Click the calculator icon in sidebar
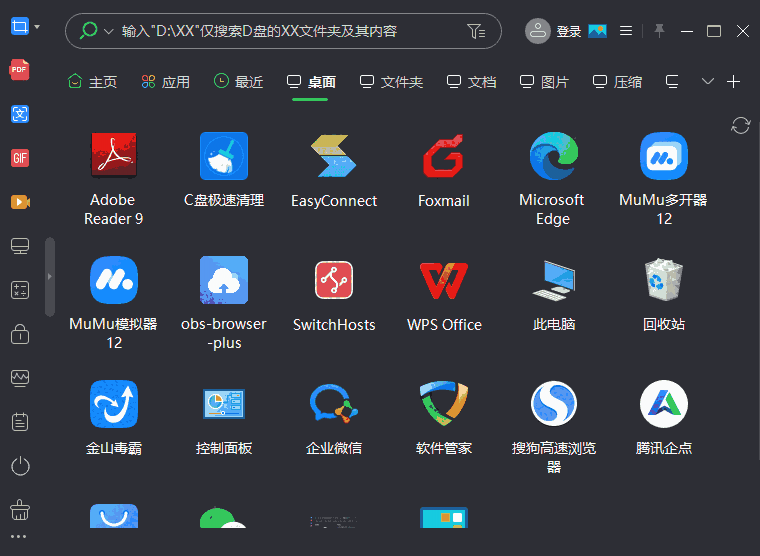760x556 pixels. point(19,290)
